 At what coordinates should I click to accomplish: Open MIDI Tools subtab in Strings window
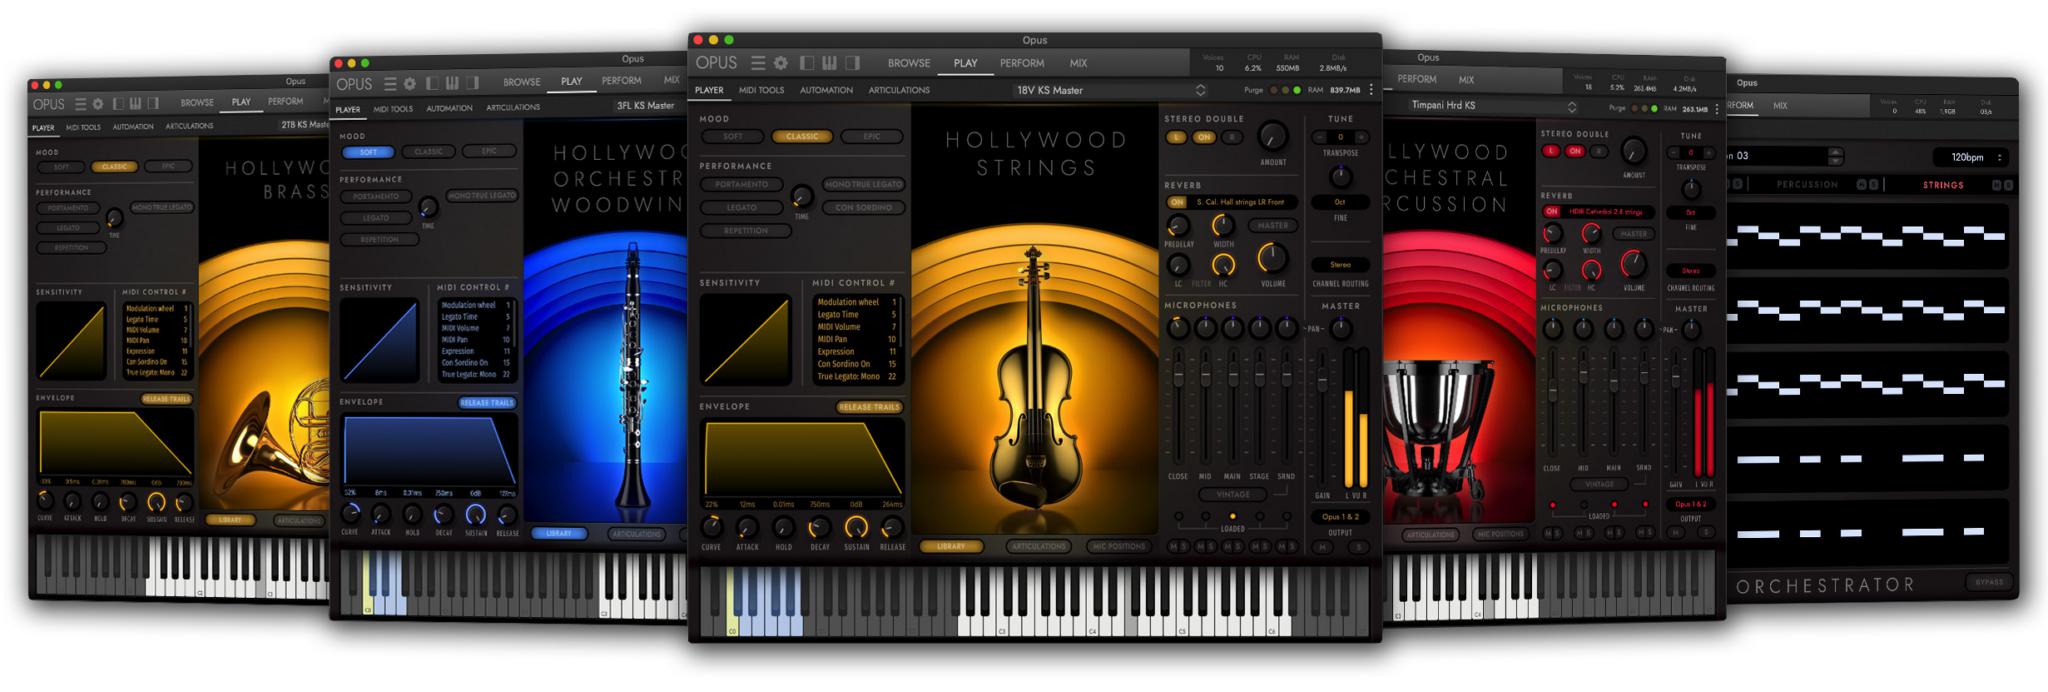(761, 90)
